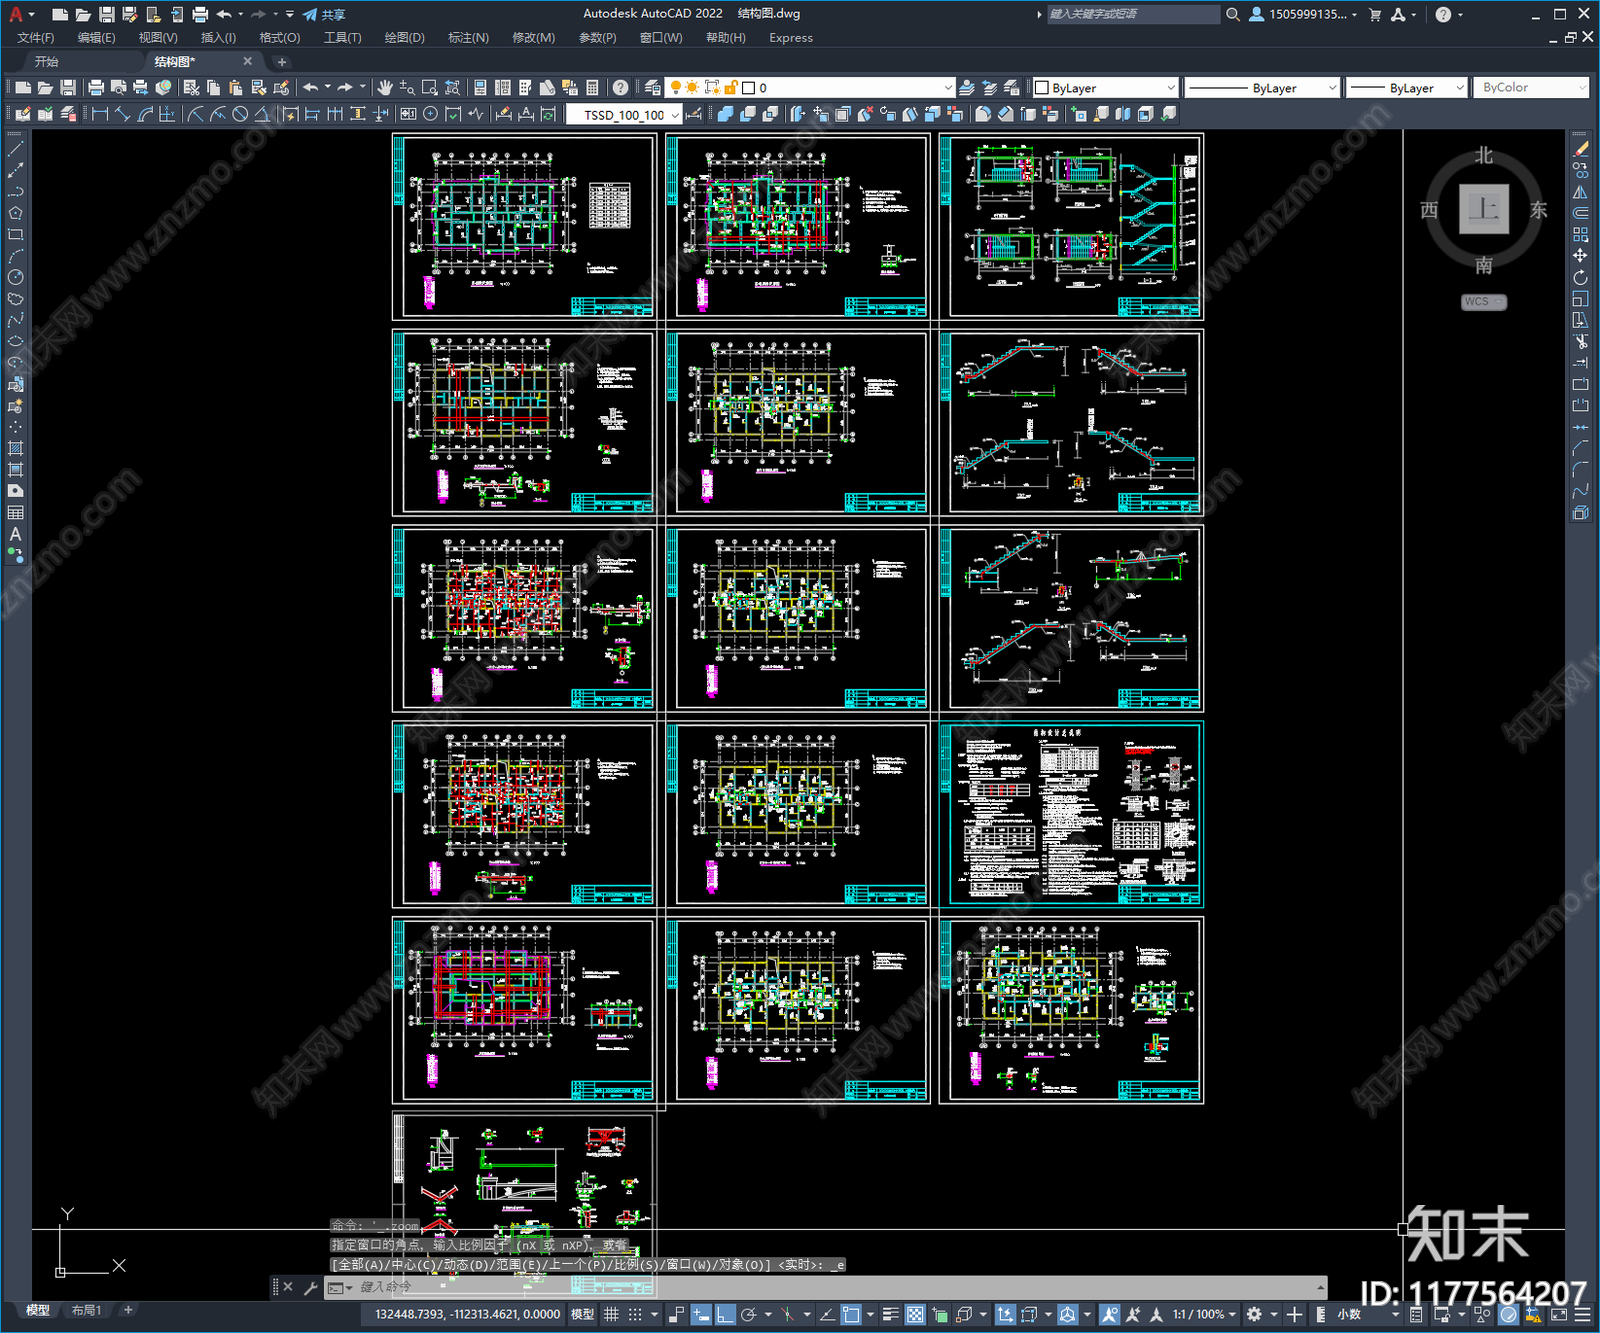Open the ByLayer linetype dropdown
Viewport: 1600px width, 1333px height.
(1262, 88)
